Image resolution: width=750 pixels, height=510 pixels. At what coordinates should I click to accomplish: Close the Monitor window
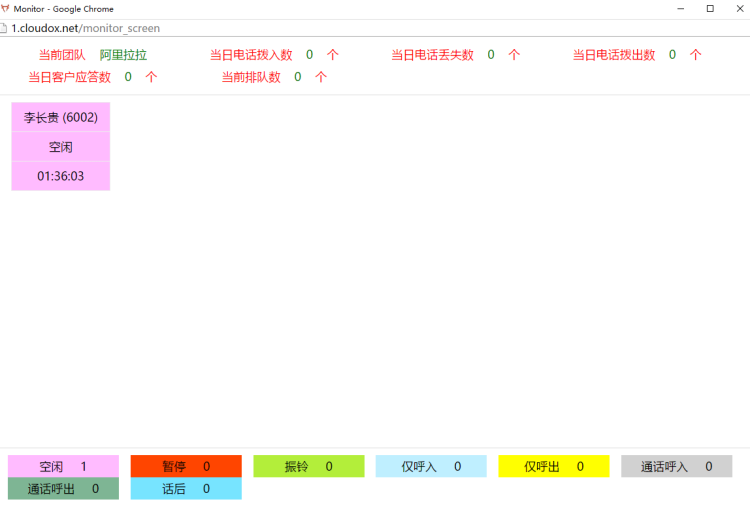738,8
